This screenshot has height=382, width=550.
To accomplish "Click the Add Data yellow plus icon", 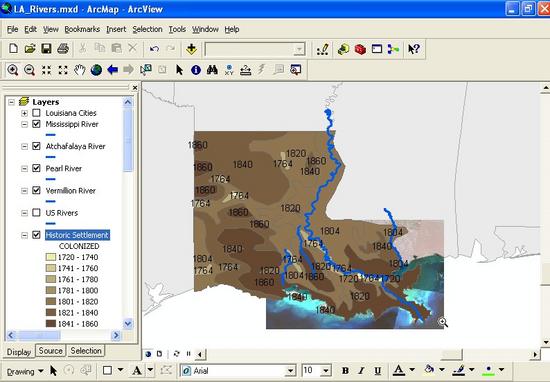I will (x=191, y=49).
